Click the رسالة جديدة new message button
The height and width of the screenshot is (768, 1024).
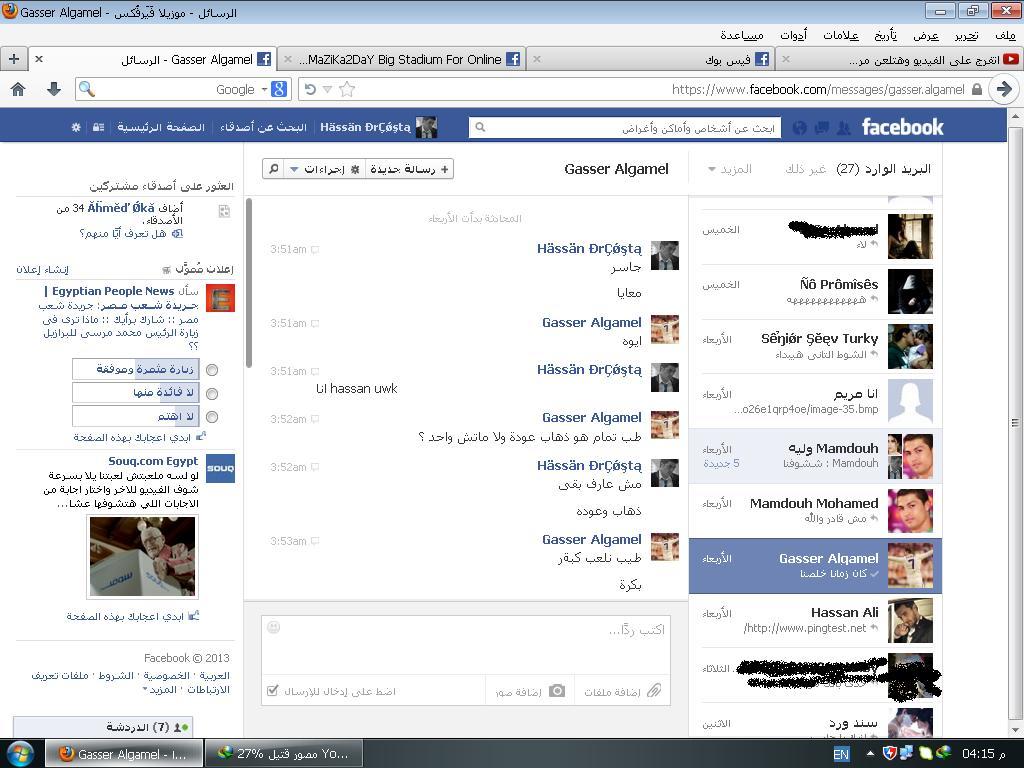pyautogui.click(x=409, y=169)
